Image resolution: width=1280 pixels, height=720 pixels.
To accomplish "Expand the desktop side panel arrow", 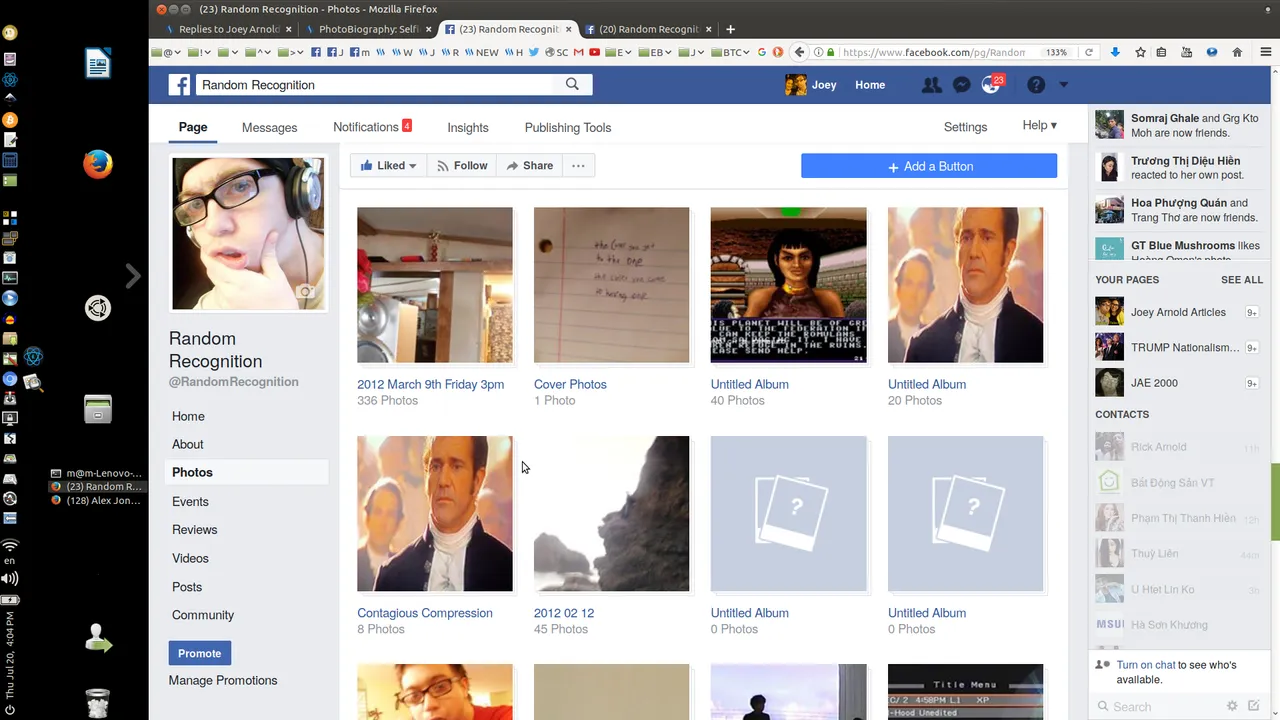I will pos(133,276).
